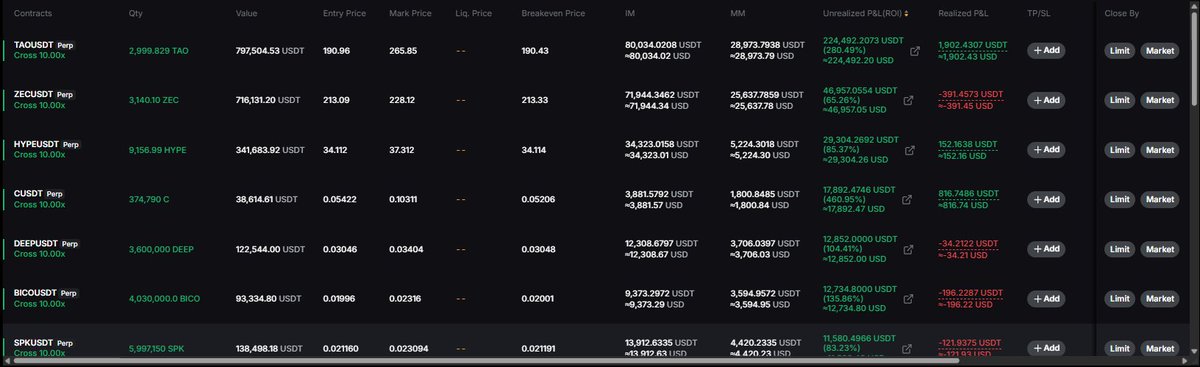Close CUSDT position by Limit
Image resolution: width=1200 pixels, height=367 pixels.
(1120, 200)
